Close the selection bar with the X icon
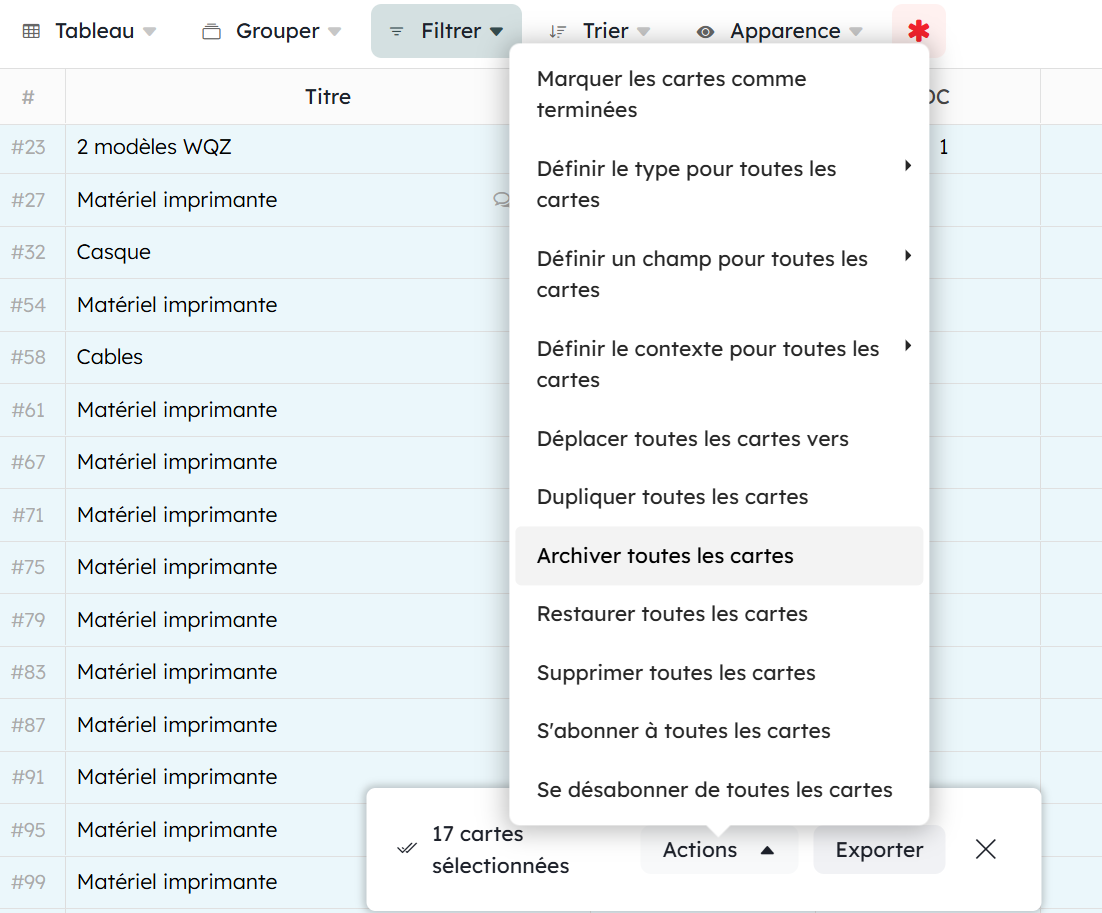The width and height of the screenshot is (1102, 913). click(985, 849)
